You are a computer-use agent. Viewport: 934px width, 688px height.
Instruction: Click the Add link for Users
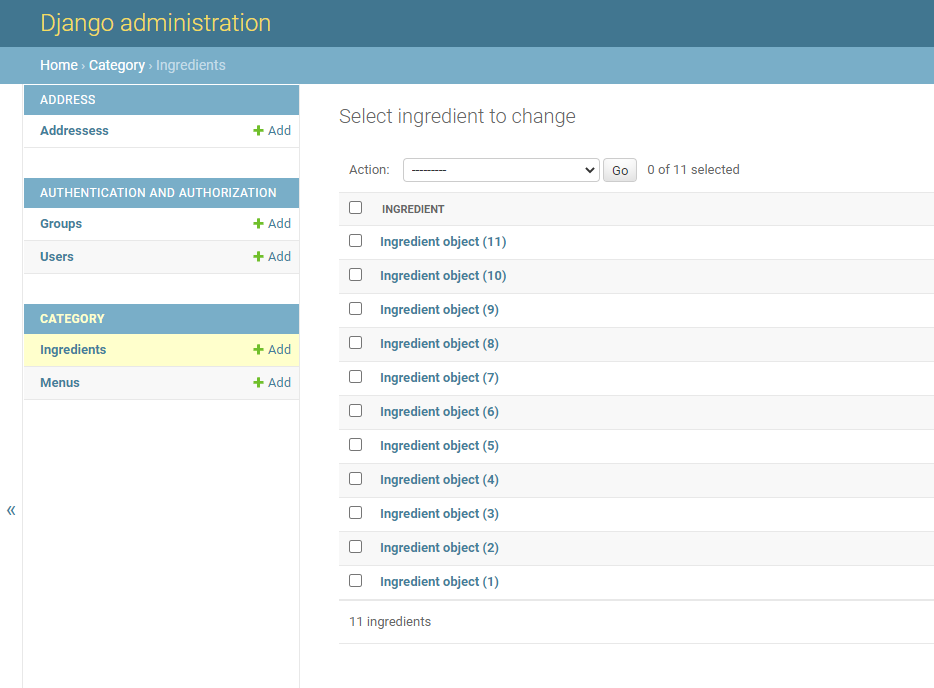272,257
